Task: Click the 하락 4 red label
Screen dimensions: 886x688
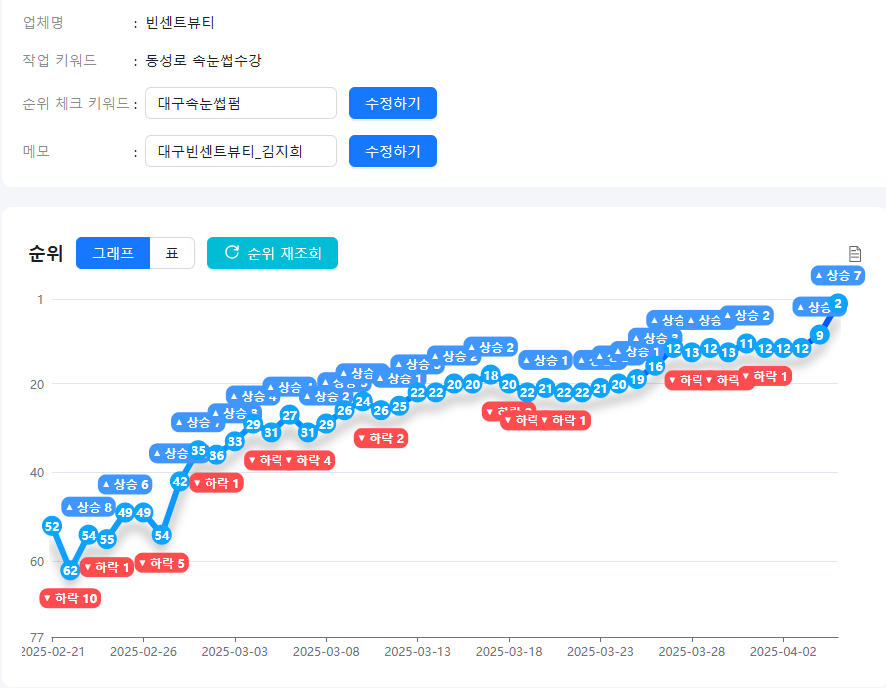Action: [x=308, y=460]
